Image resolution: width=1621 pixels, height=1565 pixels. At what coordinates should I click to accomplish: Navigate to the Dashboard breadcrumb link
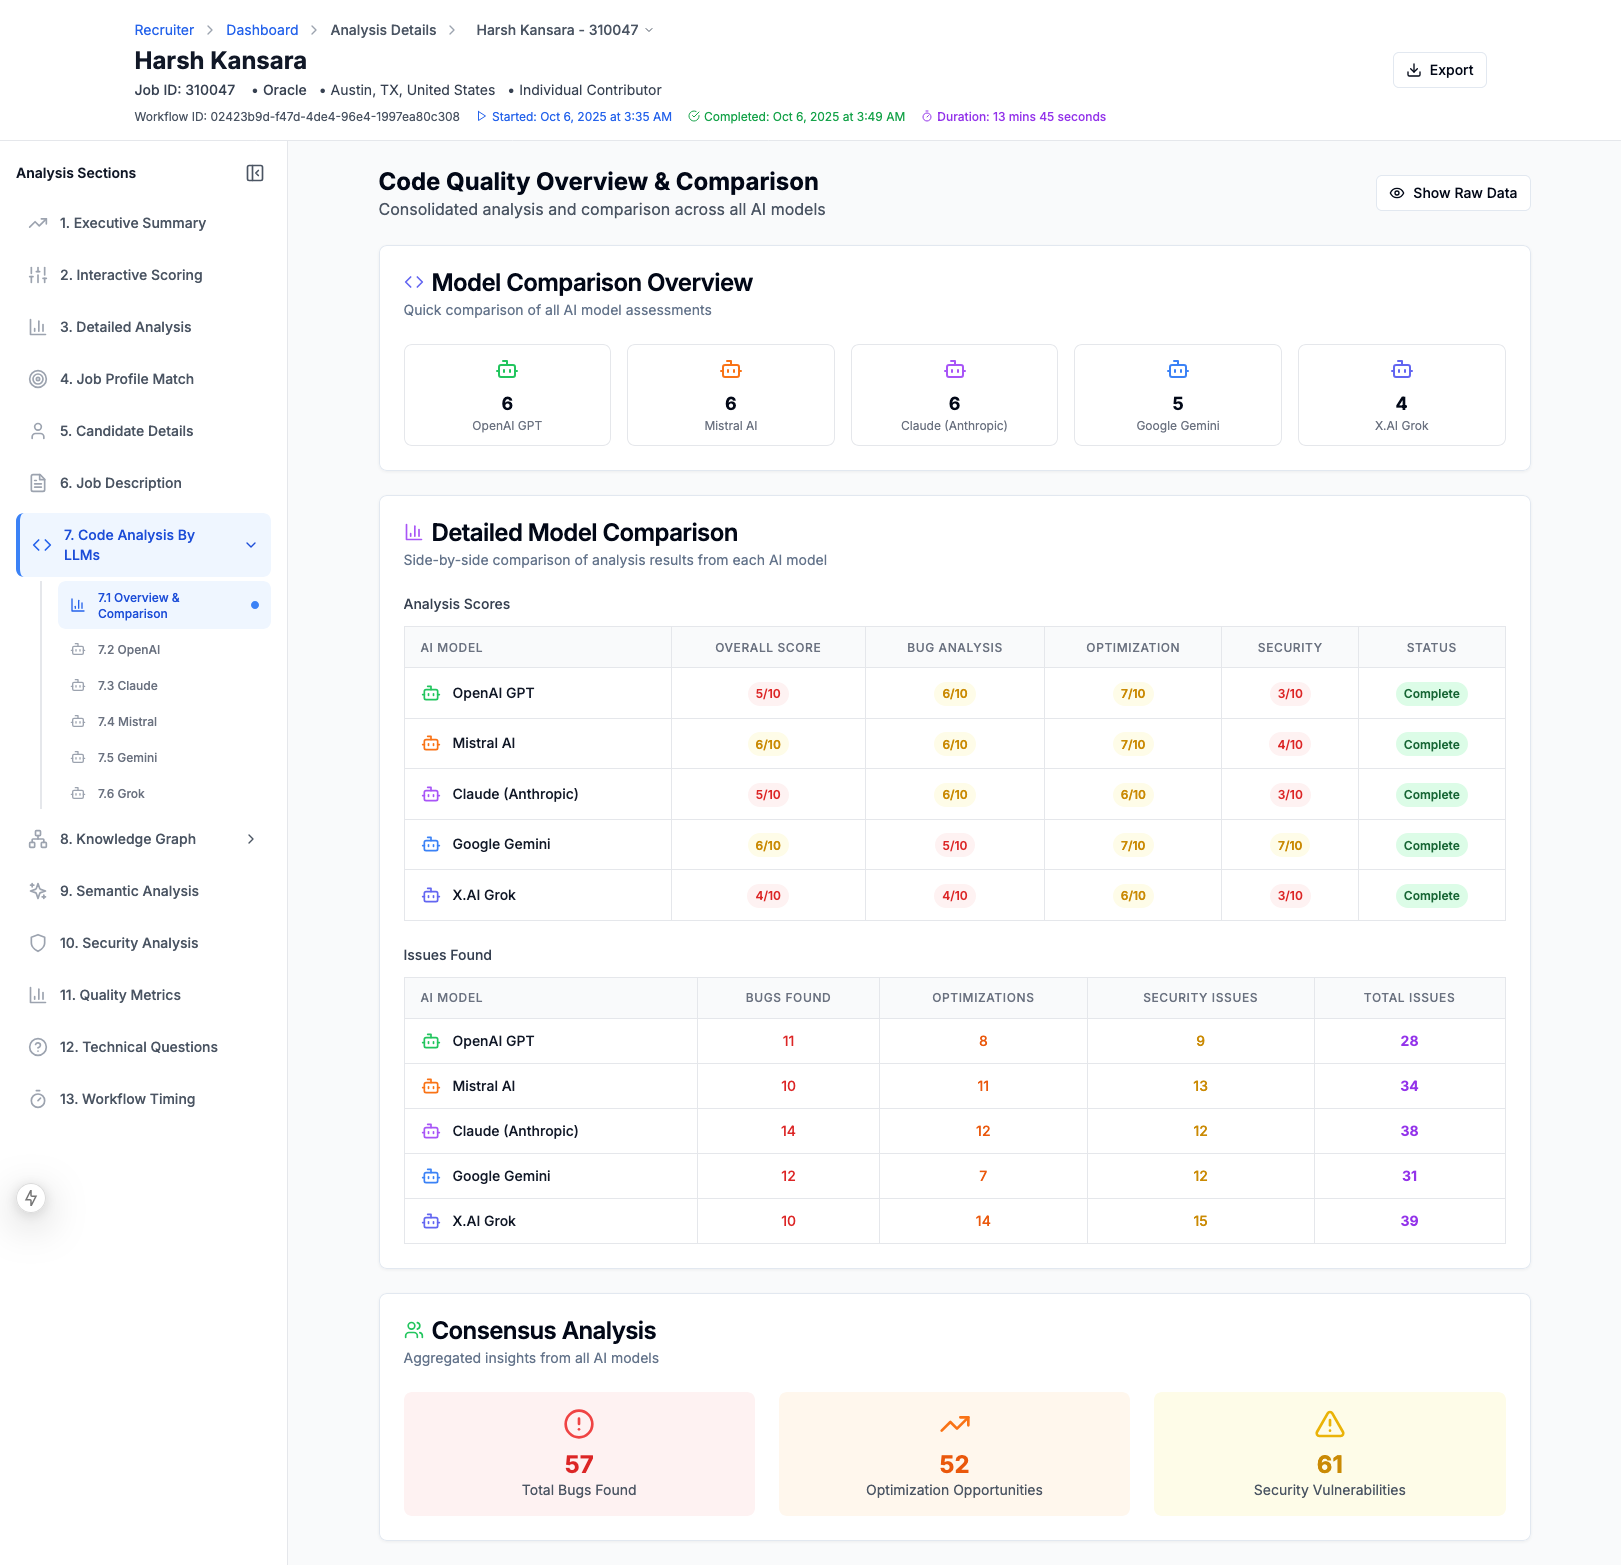point(262,30)
